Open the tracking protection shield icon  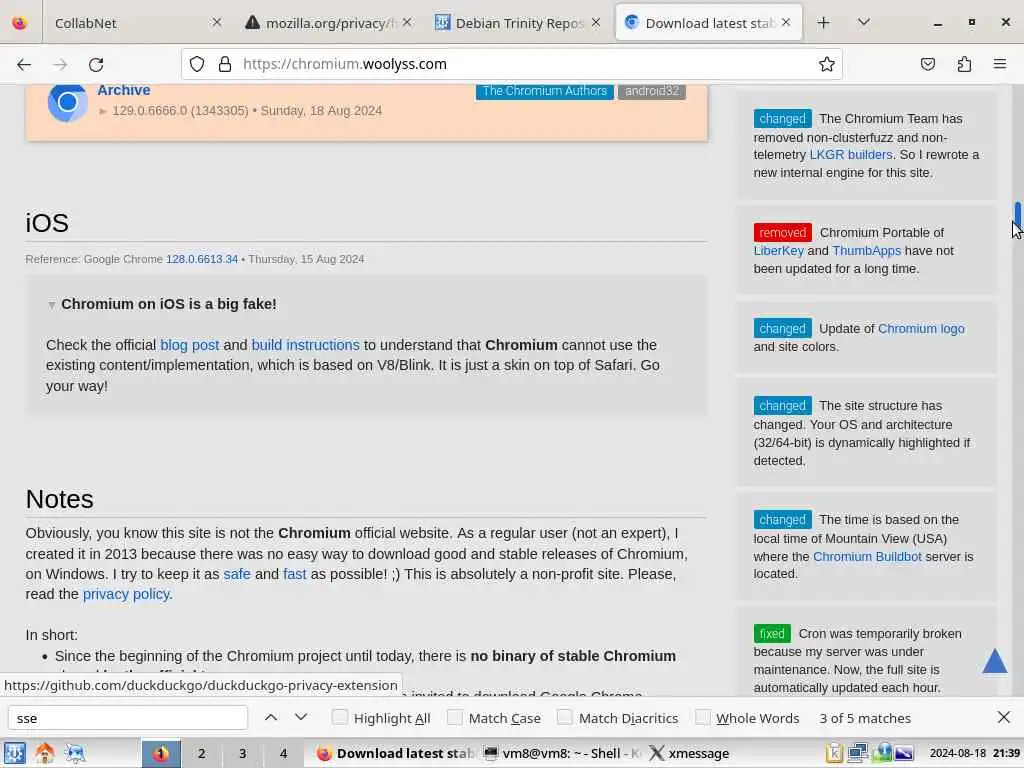coord(197,64)
